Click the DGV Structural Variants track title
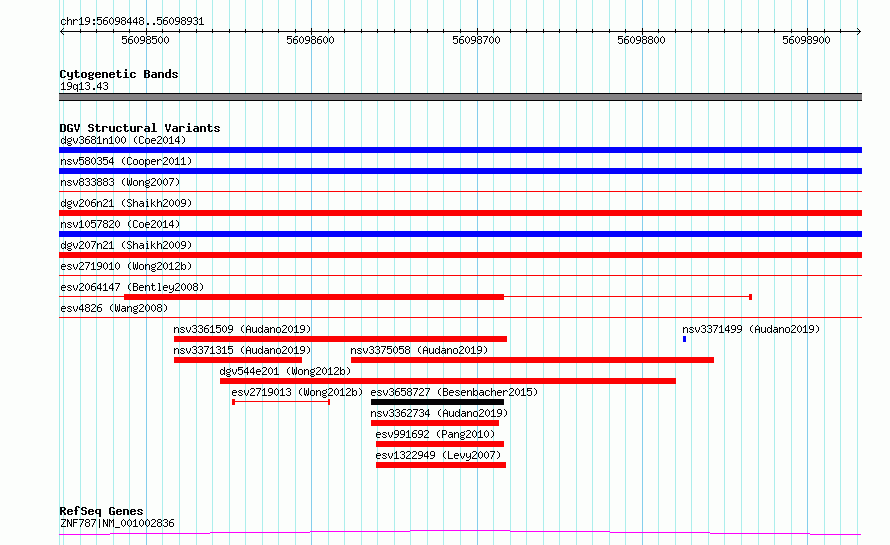 pos(140,128)
